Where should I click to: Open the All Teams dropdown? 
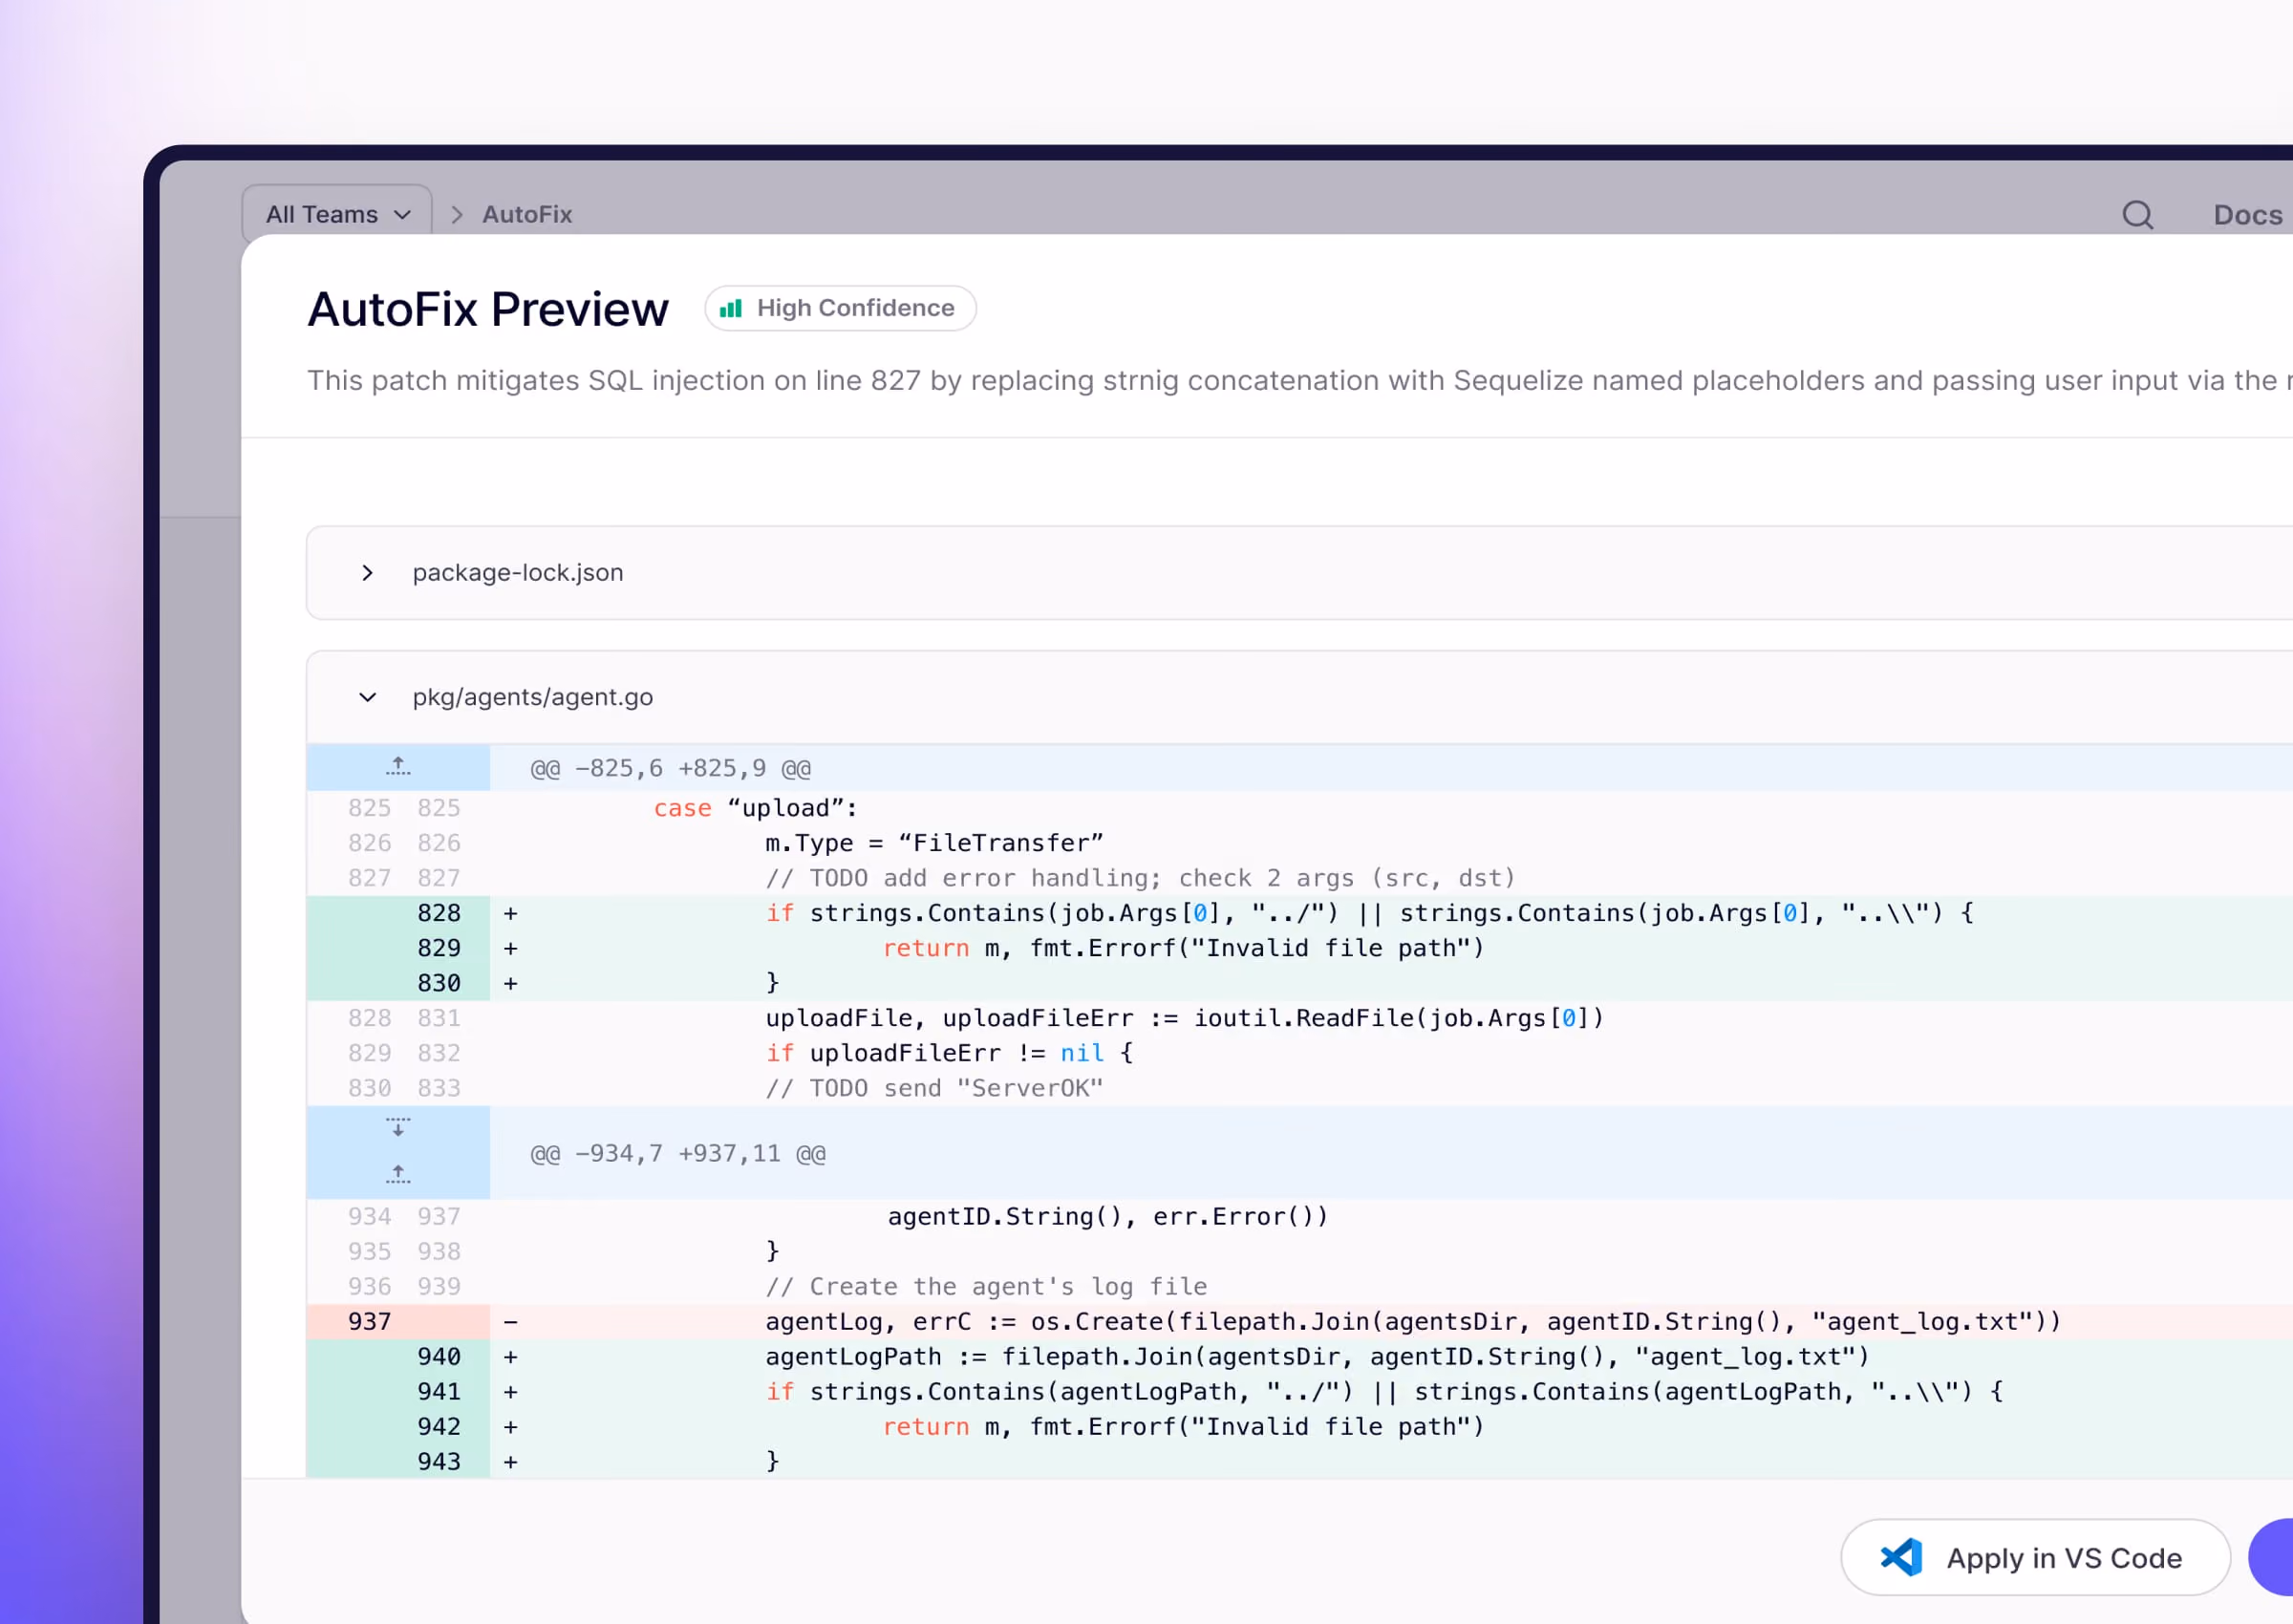coord(337,214)
